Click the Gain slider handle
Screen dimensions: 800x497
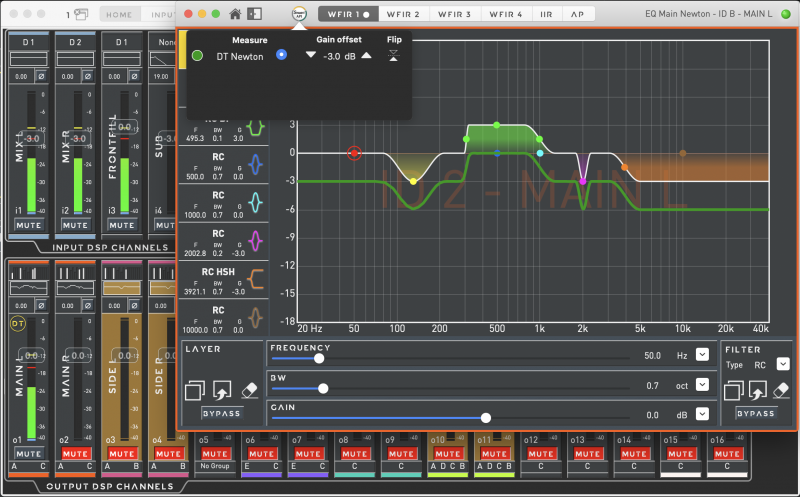click(486, 418)
